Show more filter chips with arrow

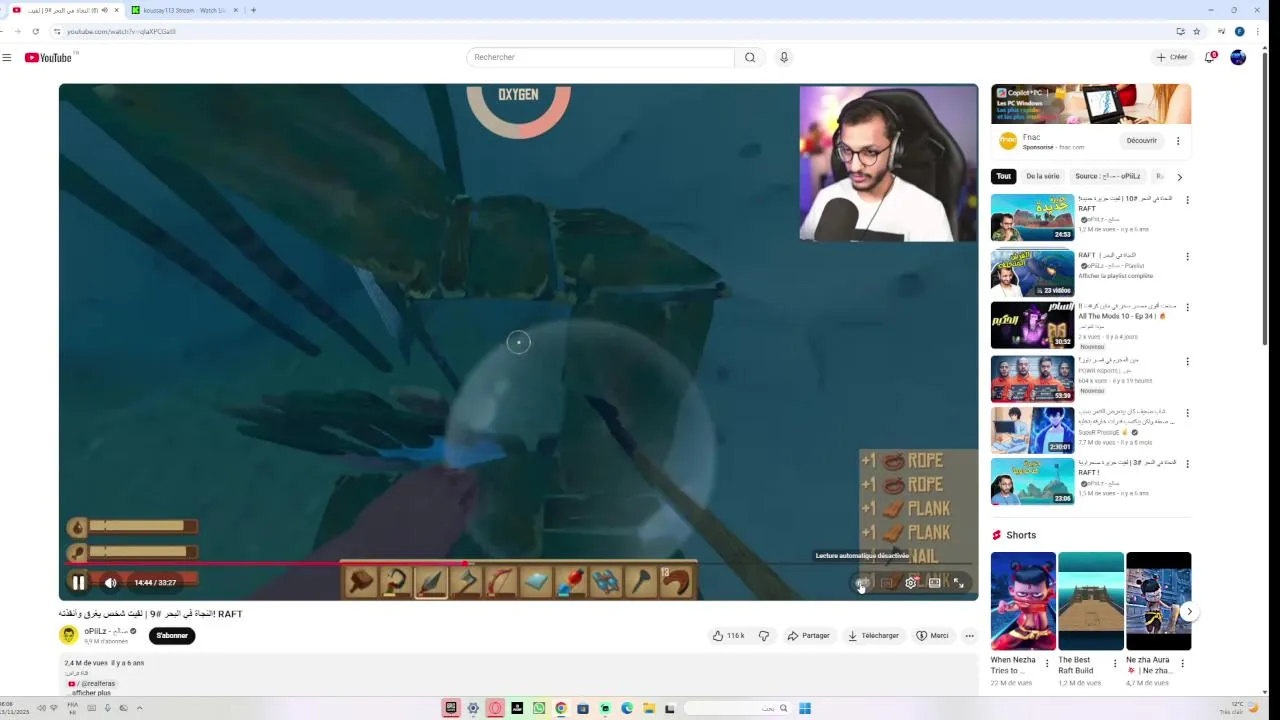(x=1179, y=177)
